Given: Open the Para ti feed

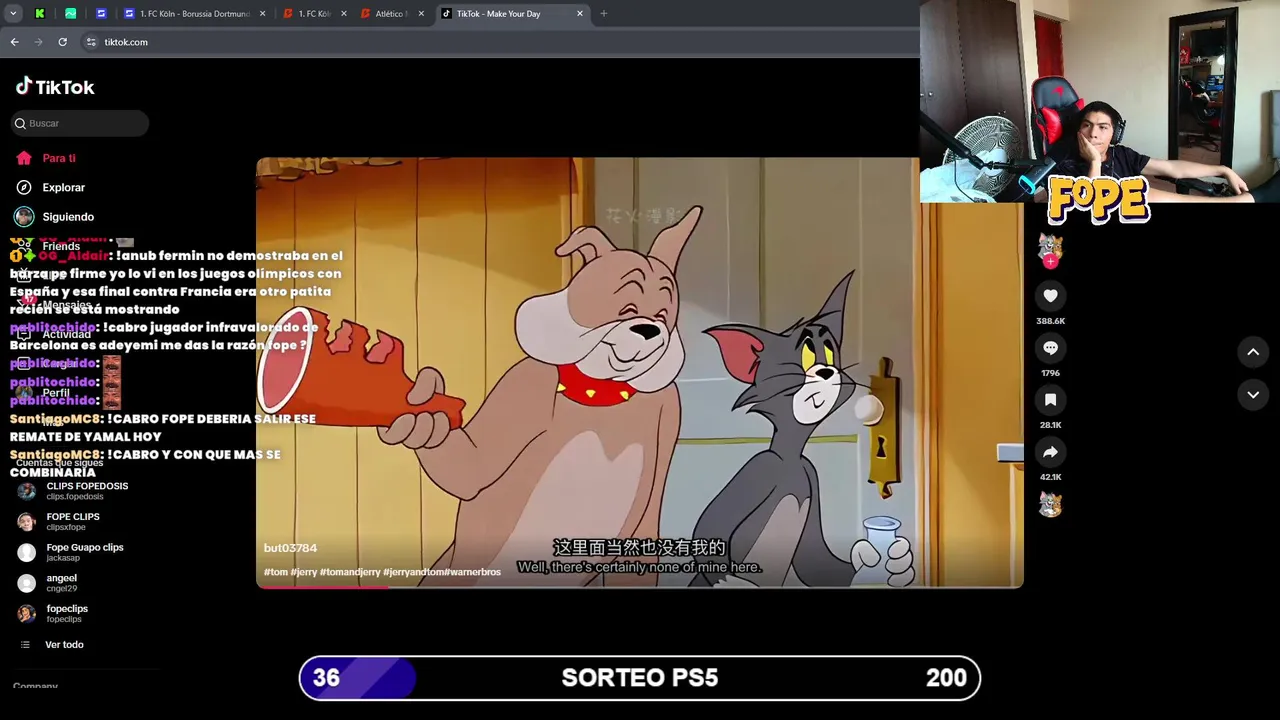Looking at the screenshot, I should tap(59, 158).
